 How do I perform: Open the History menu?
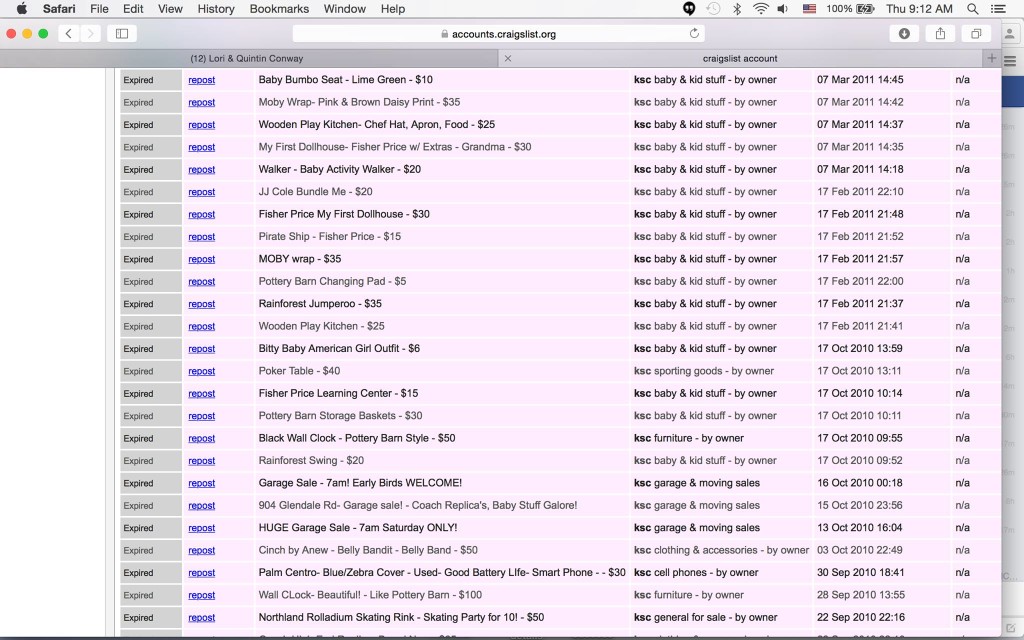216,8
